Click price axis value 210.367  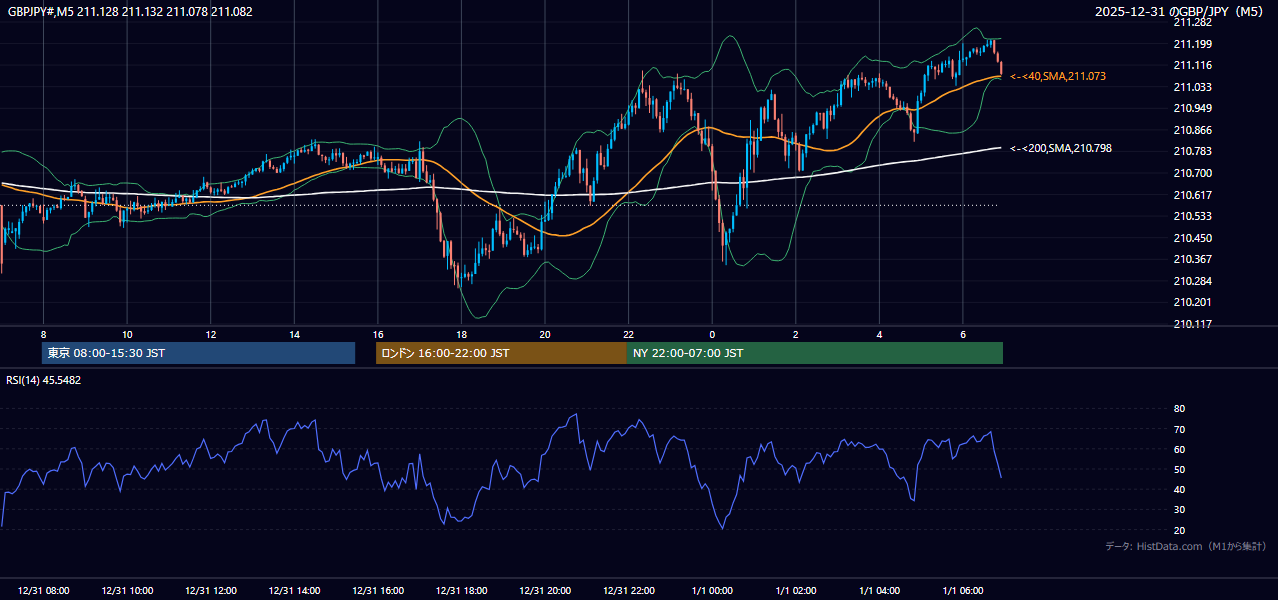point(1192,259)
